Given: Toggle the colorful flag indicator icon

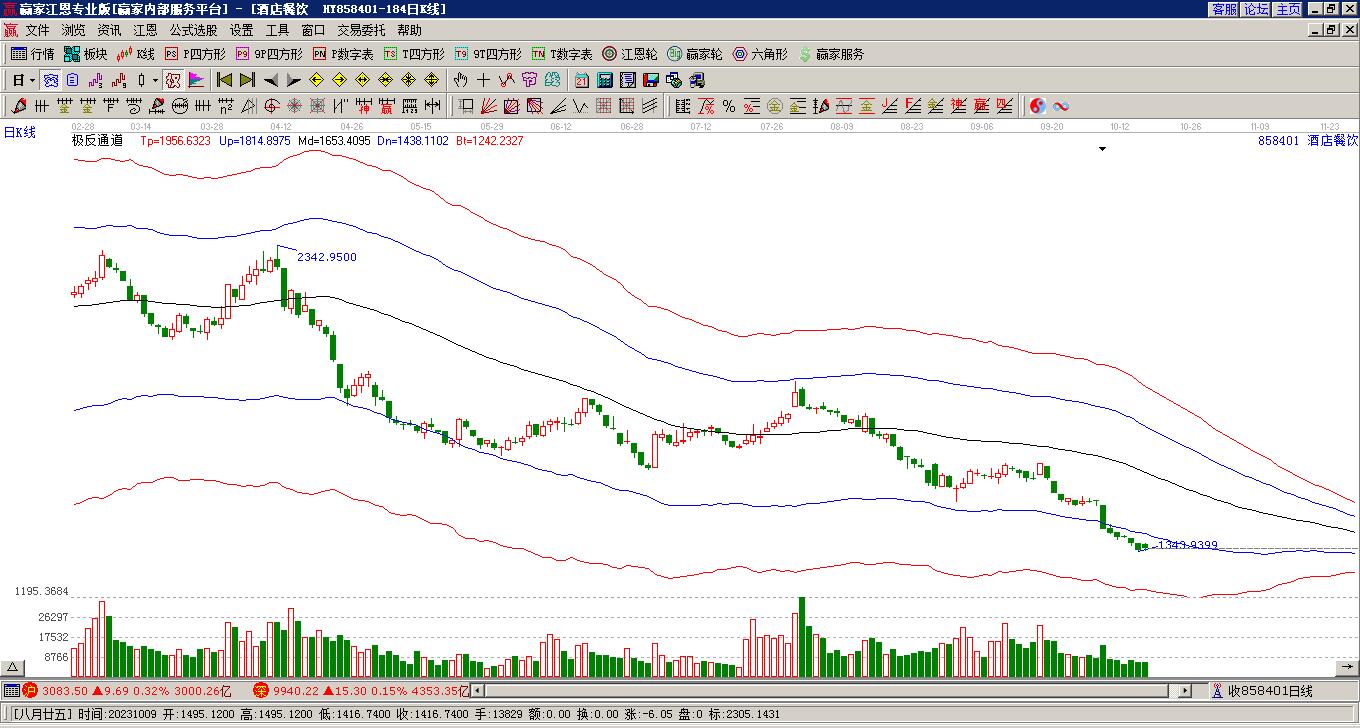Looking at the screenshot, I should tap(196, 80).
